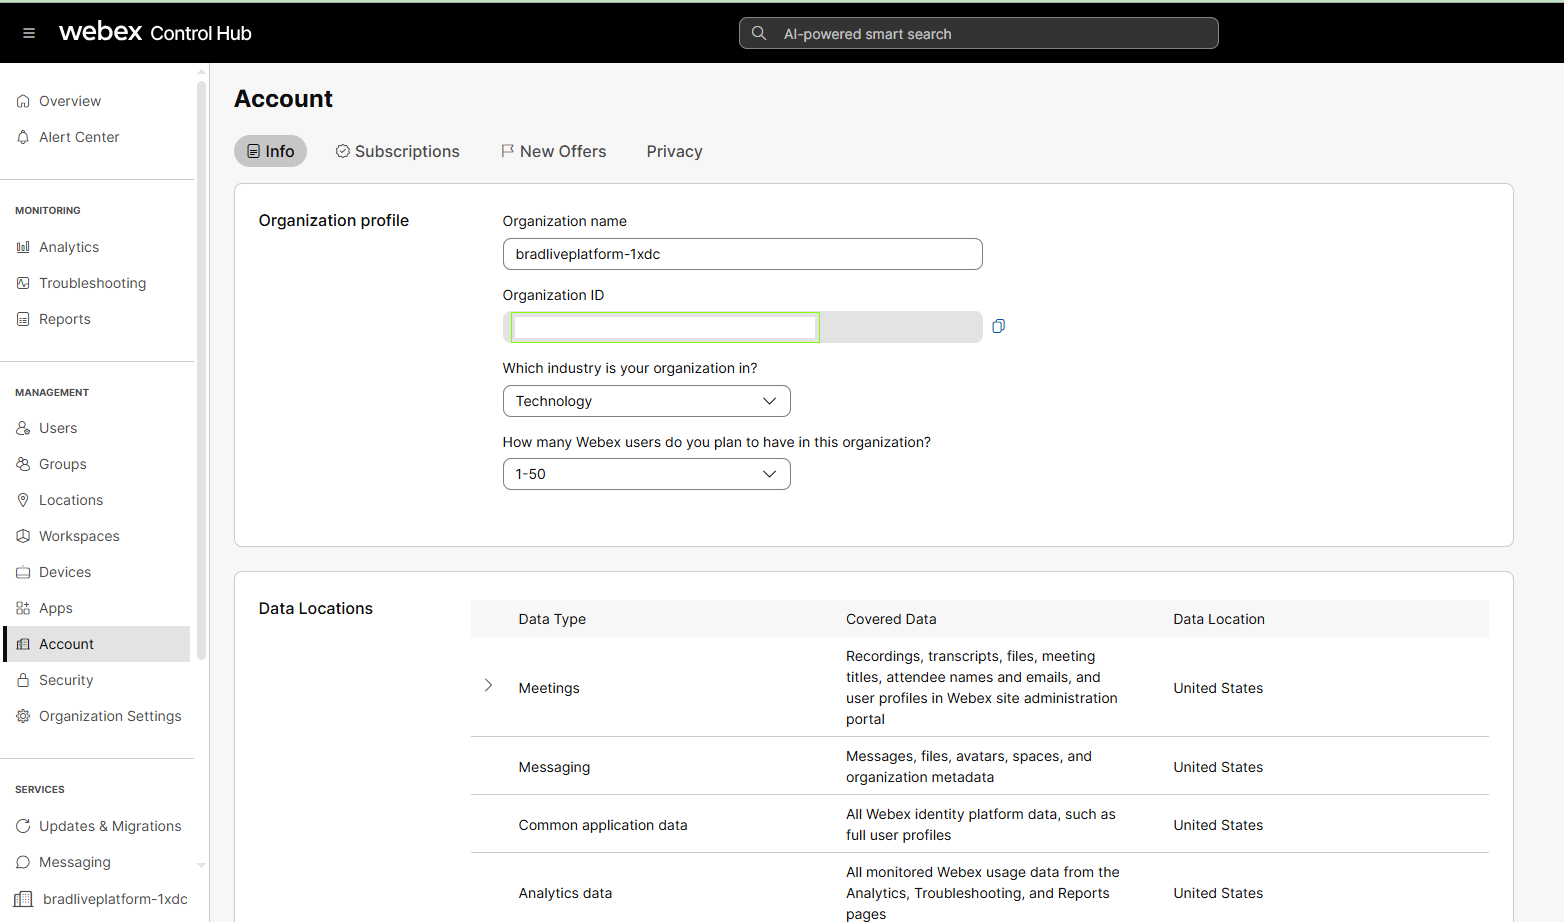The image size is (1564, 922).
Task: Expand the Meetings data row
Action: tap(488, 686)
